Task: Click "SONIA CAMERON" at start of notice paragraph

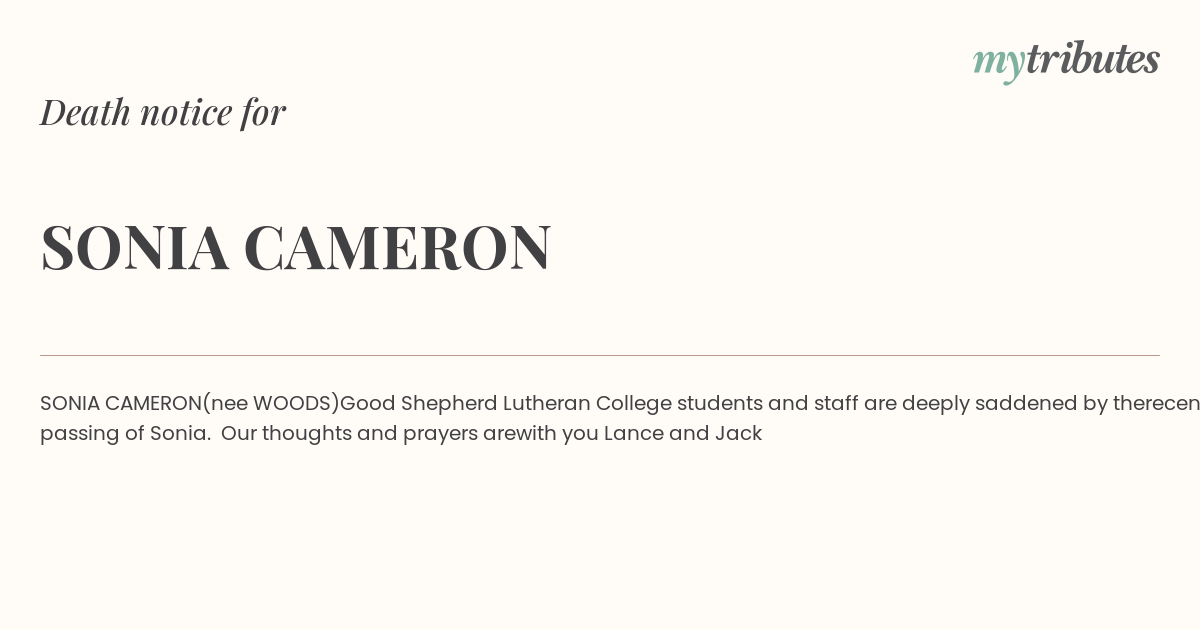Action: [121, 403]
